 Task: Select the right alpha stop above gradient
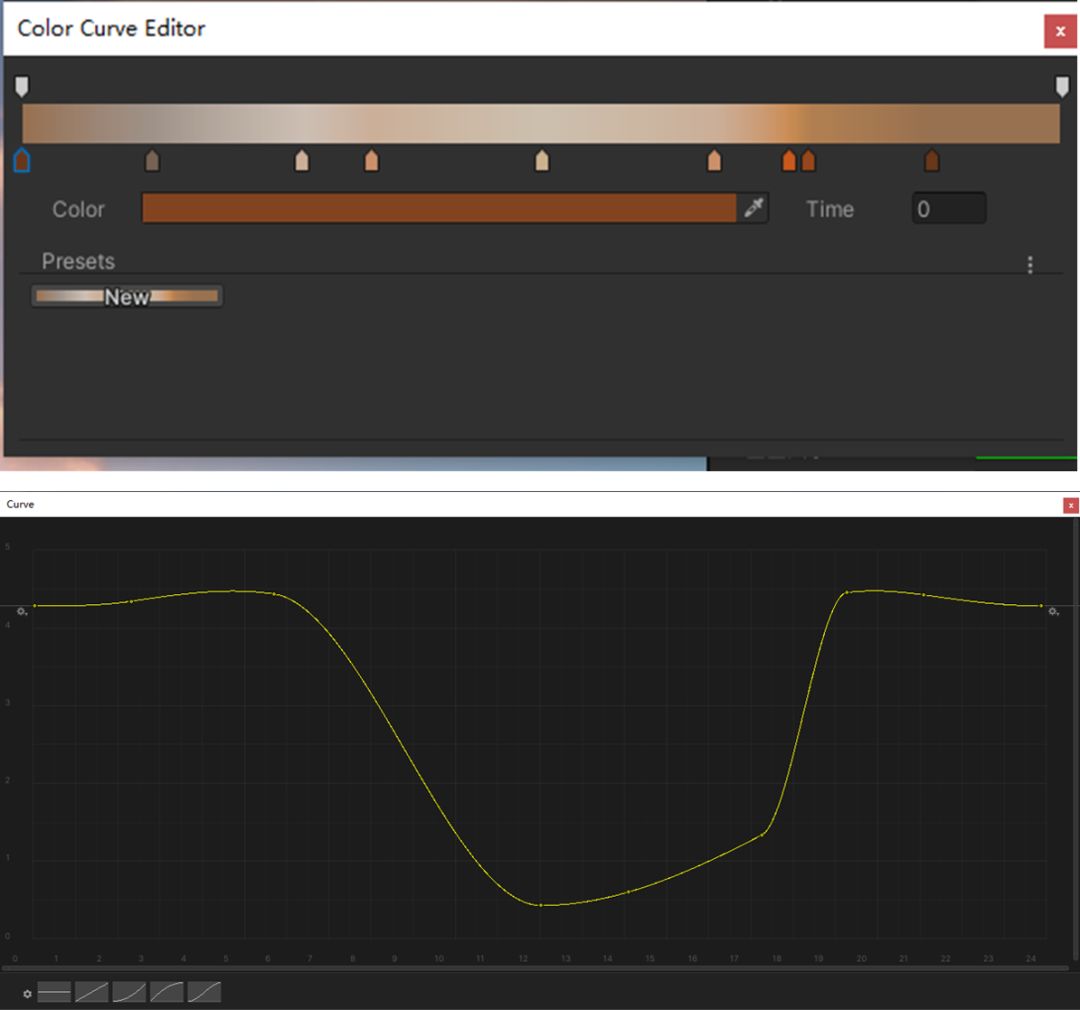pyautogui.click(x=1062, y=87)
